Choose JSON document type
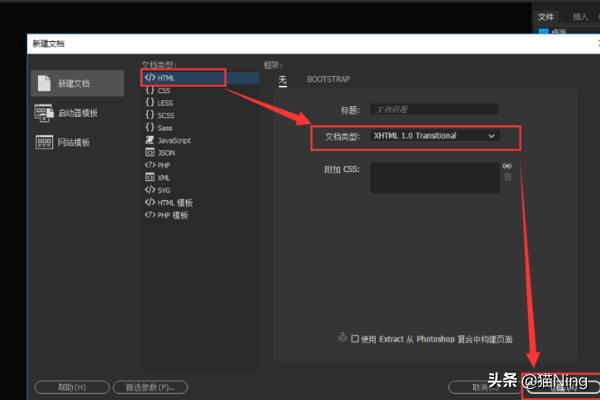 [x=160, y=152]
